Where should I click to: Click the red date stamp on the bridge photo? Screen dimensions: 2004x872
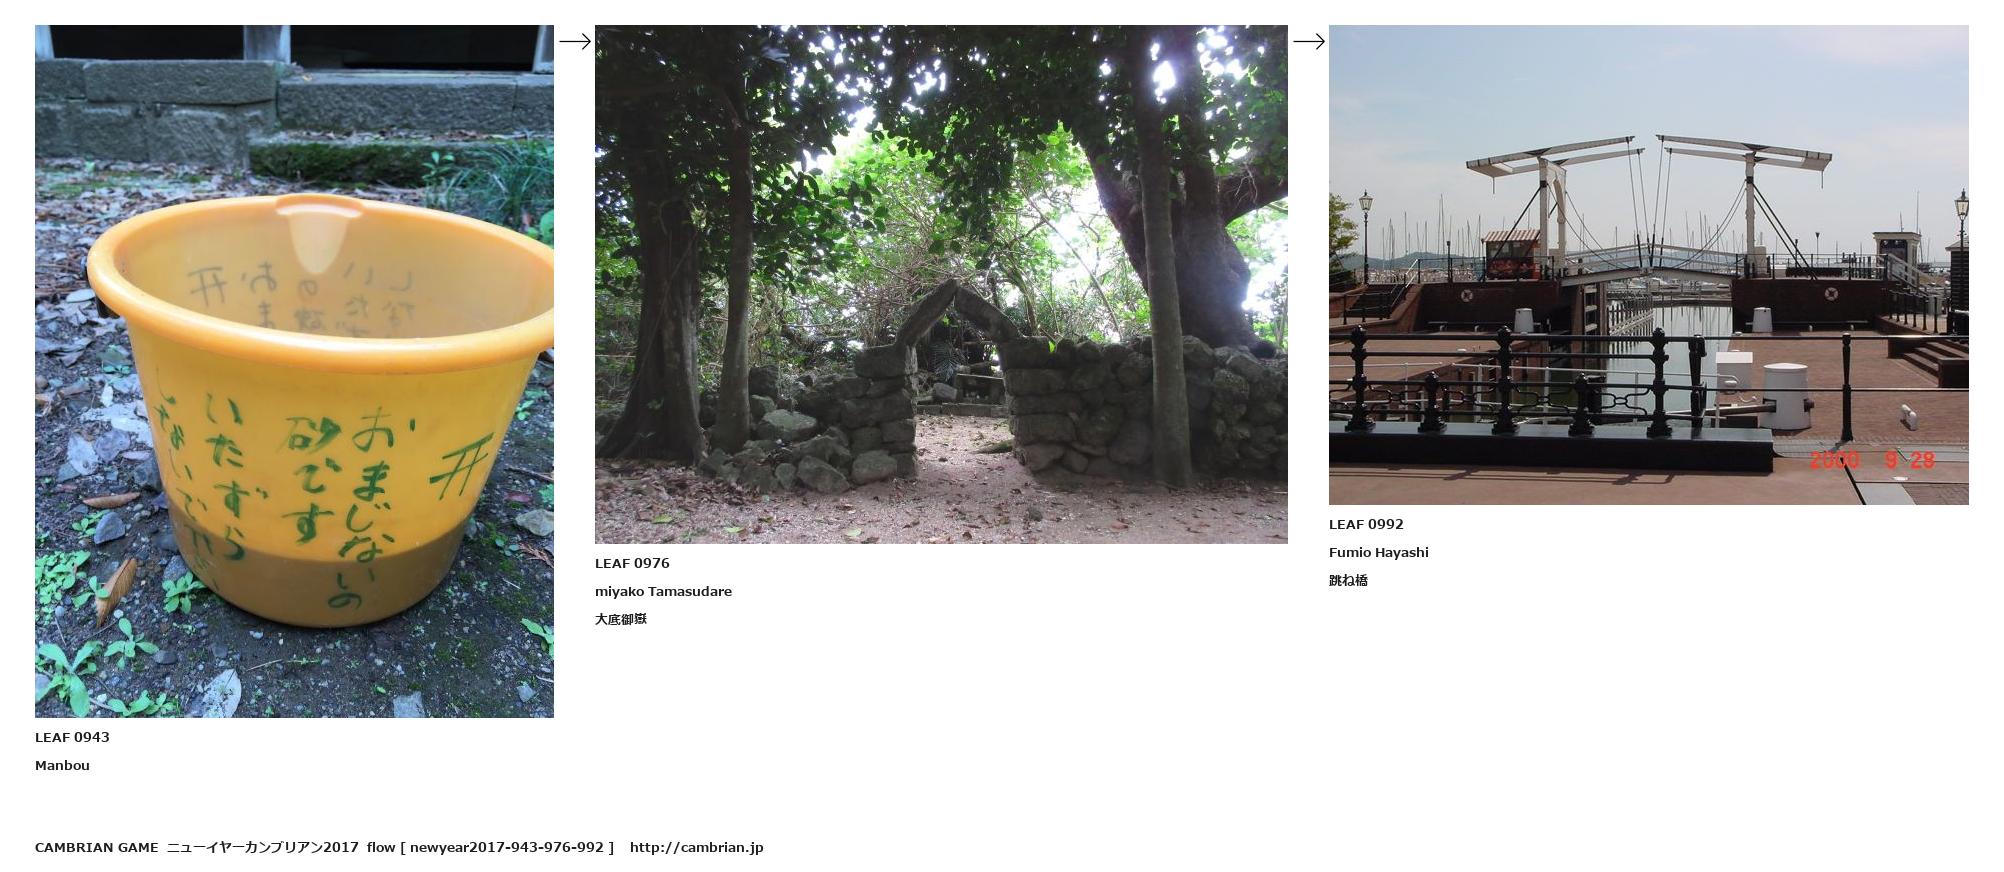pyautogui.click(x=1872, y=460)
